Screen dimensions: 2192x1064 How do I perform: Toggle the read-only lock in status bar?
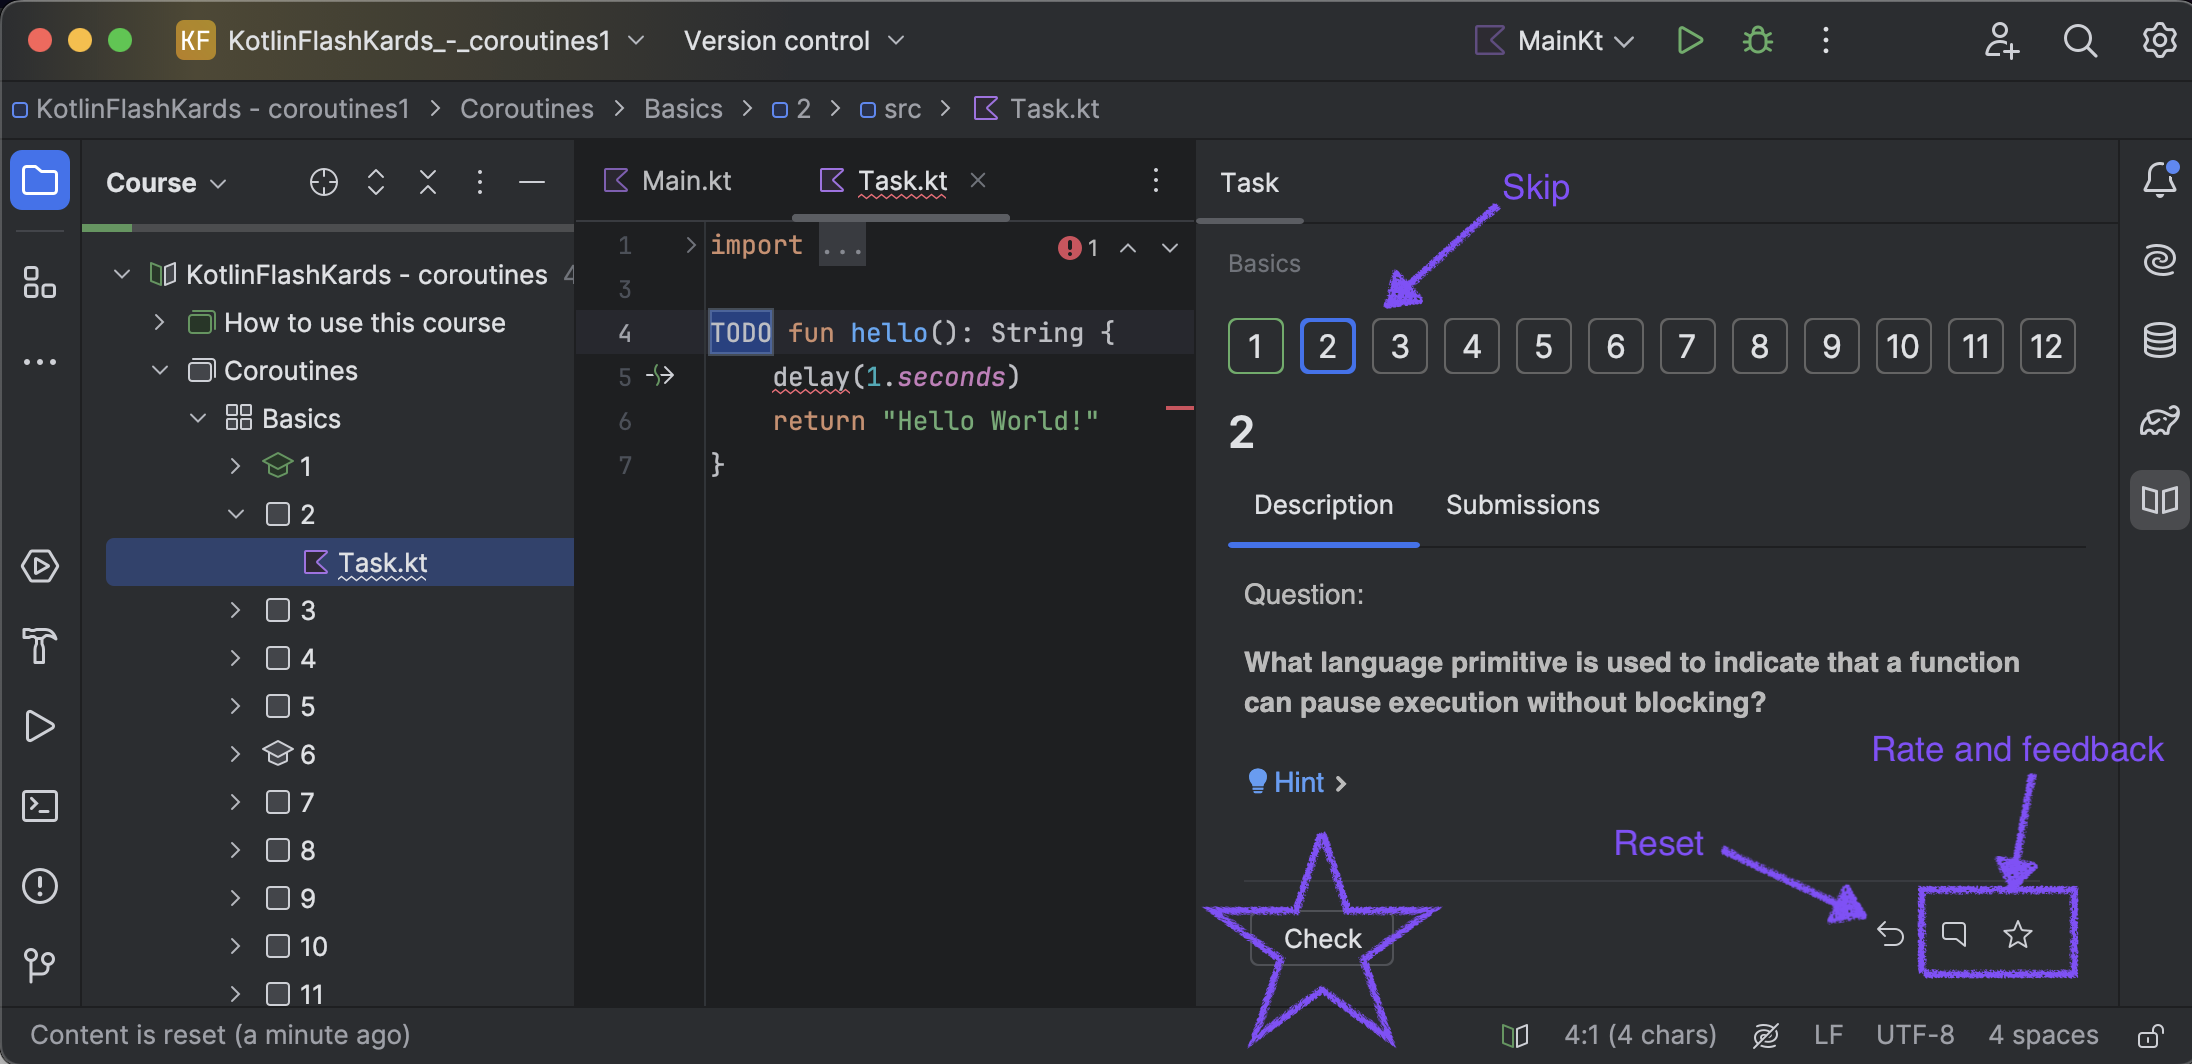(2150, 1035)
